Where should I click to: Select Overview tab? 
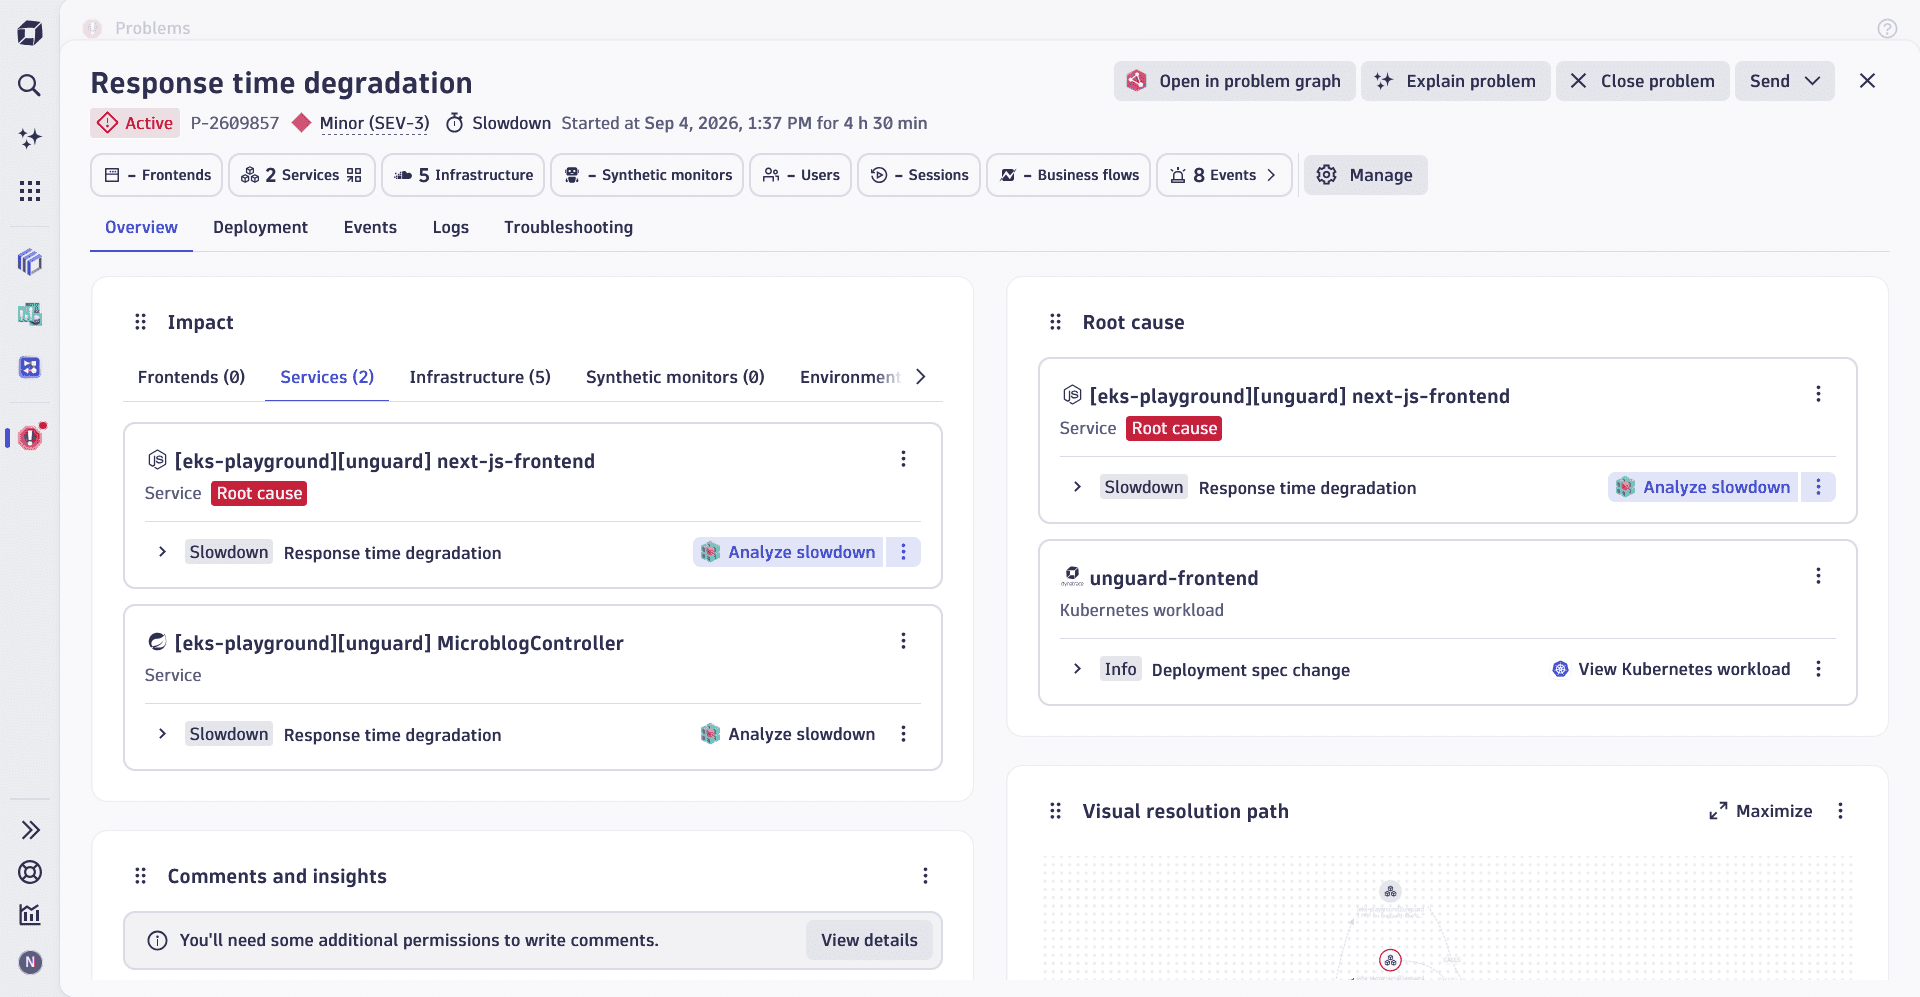(141, 227)
